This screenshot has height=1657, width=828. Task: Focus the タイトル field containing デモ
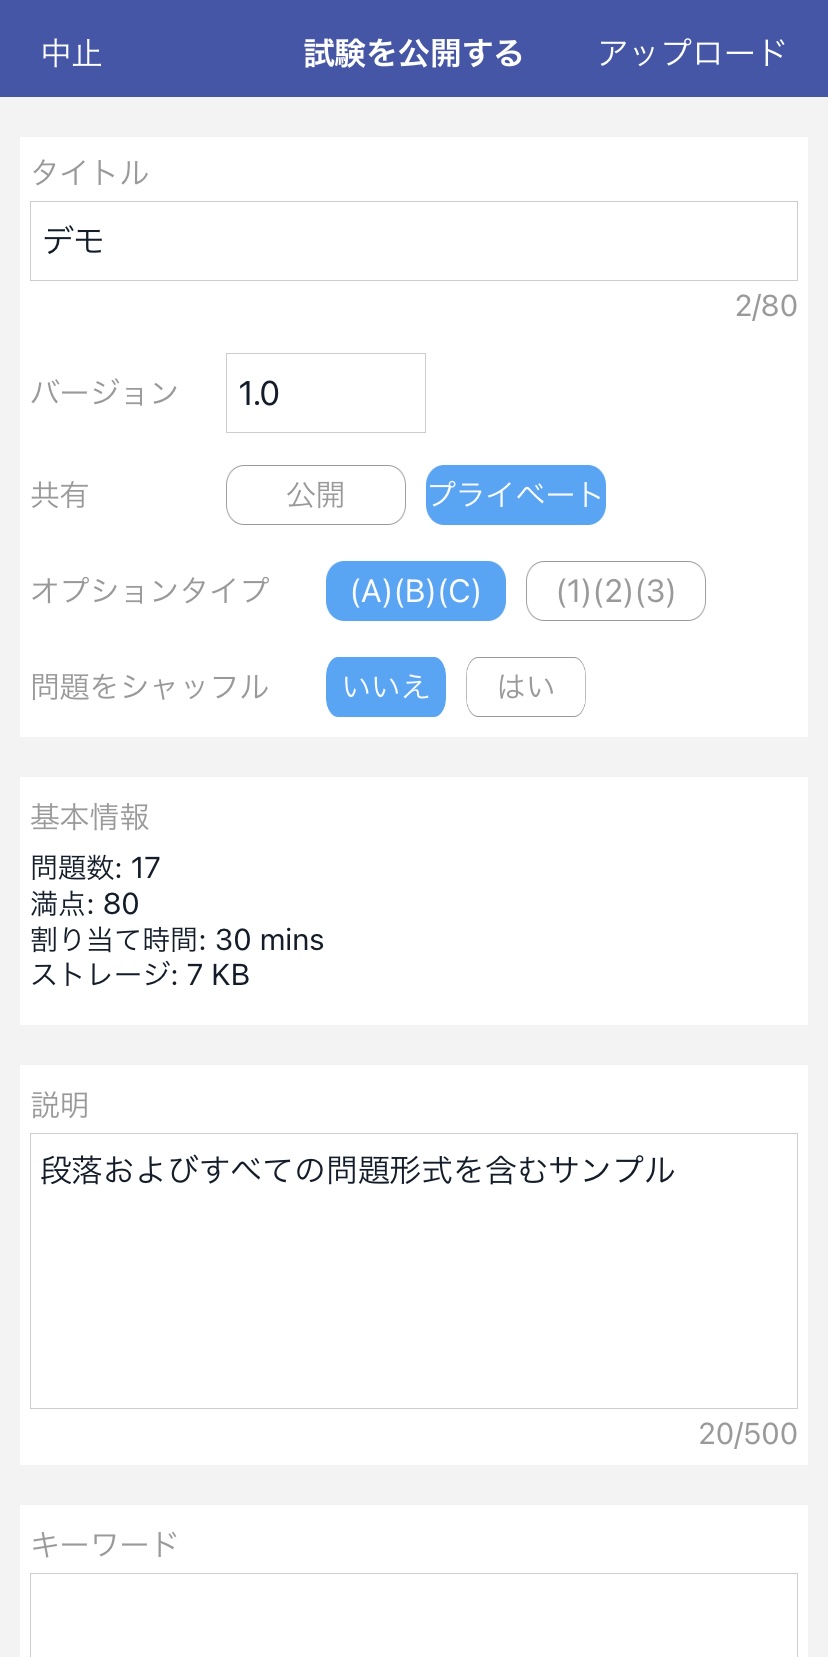413,241
